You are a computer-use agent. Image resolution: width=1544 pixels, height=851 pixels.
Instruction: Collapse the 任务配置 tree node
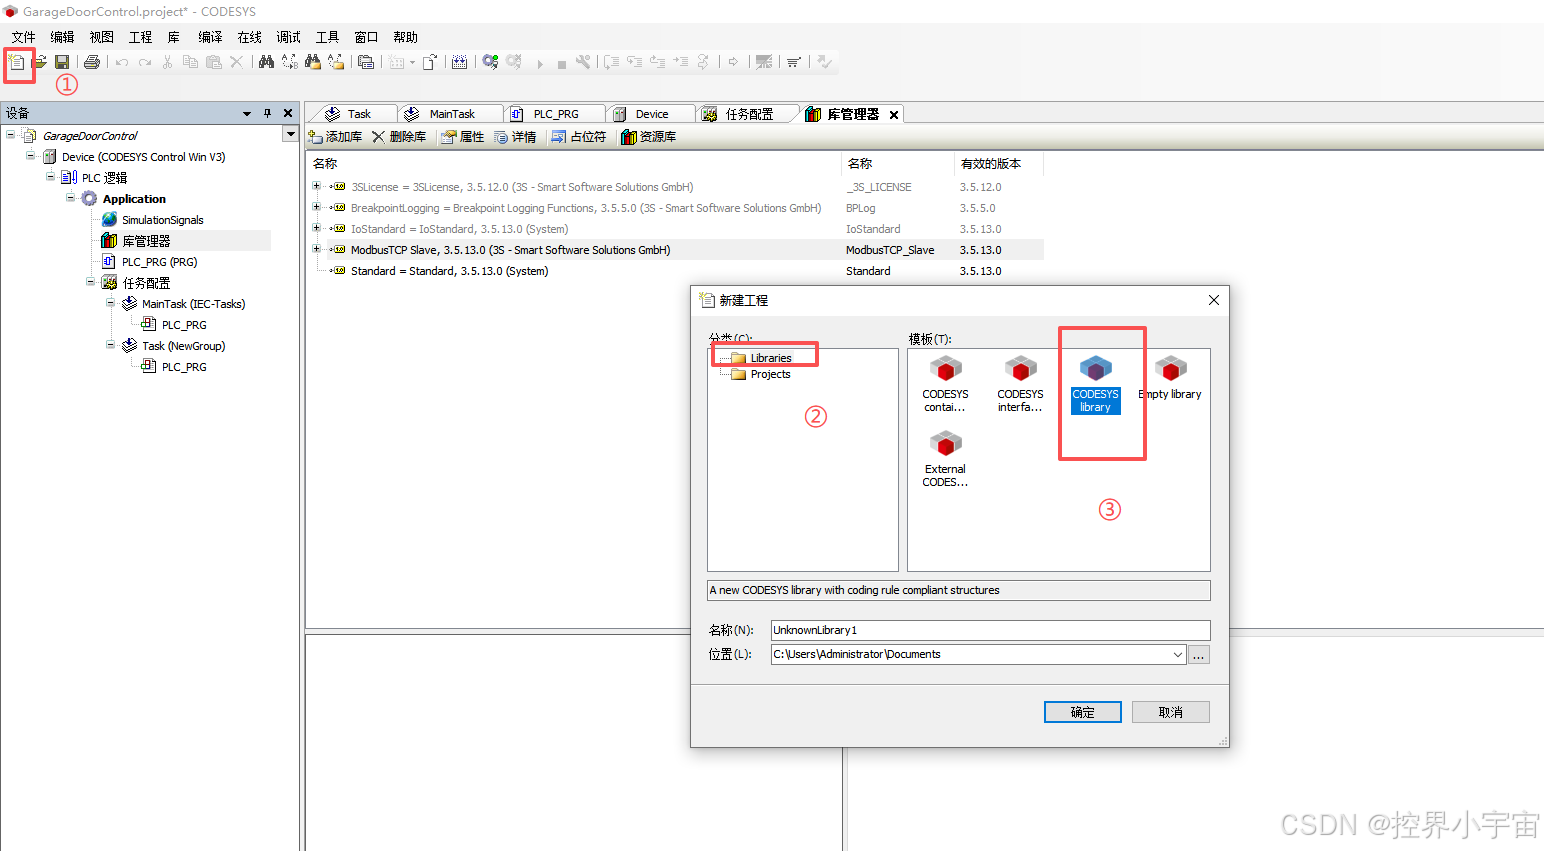click(91, 281)
